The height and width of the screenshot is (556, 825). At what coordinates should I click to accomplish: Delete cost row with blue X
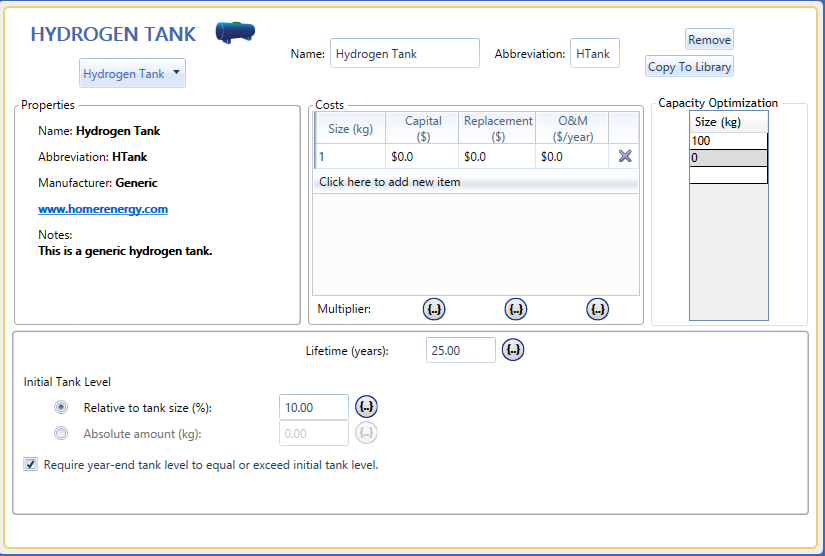tap(625, 156)
